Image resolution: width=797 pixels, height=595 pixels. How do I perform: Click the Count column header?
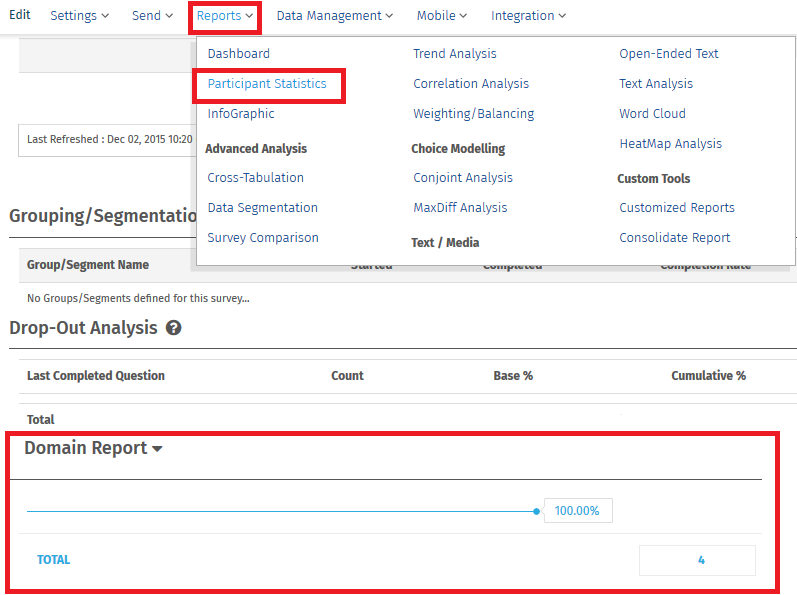tap(347, 375)
